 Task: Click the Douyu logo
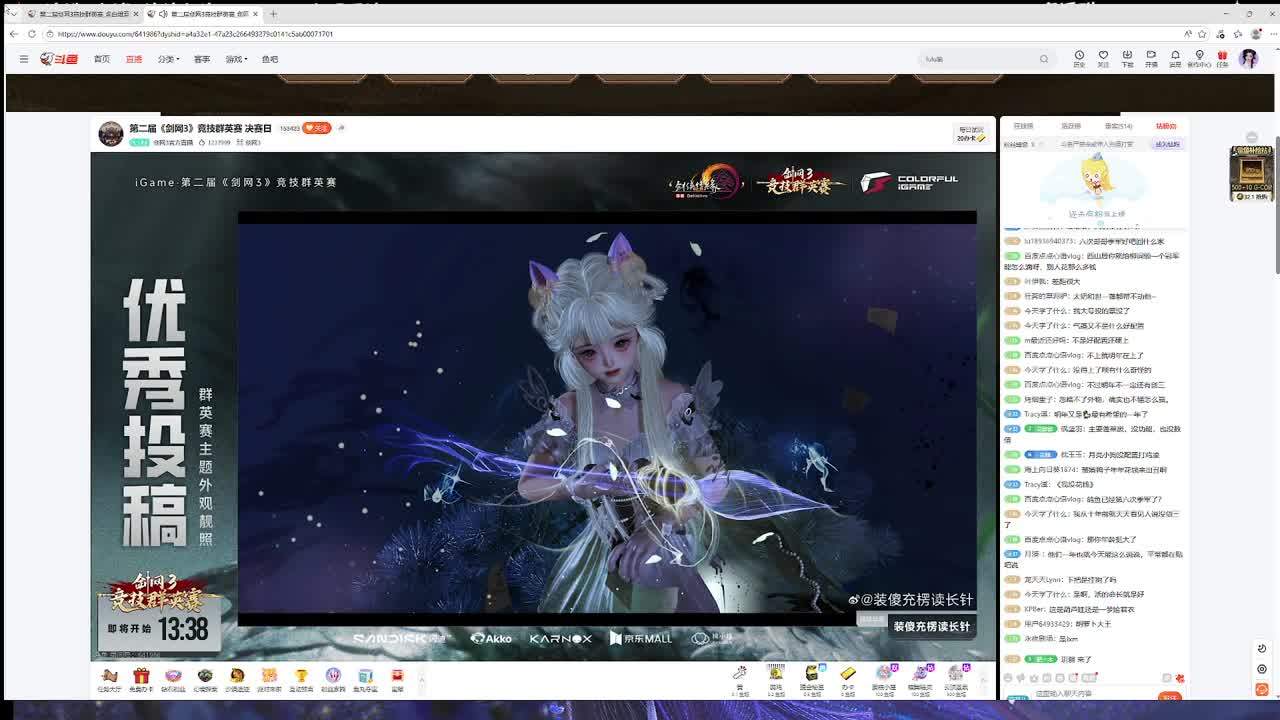[59, 59]
